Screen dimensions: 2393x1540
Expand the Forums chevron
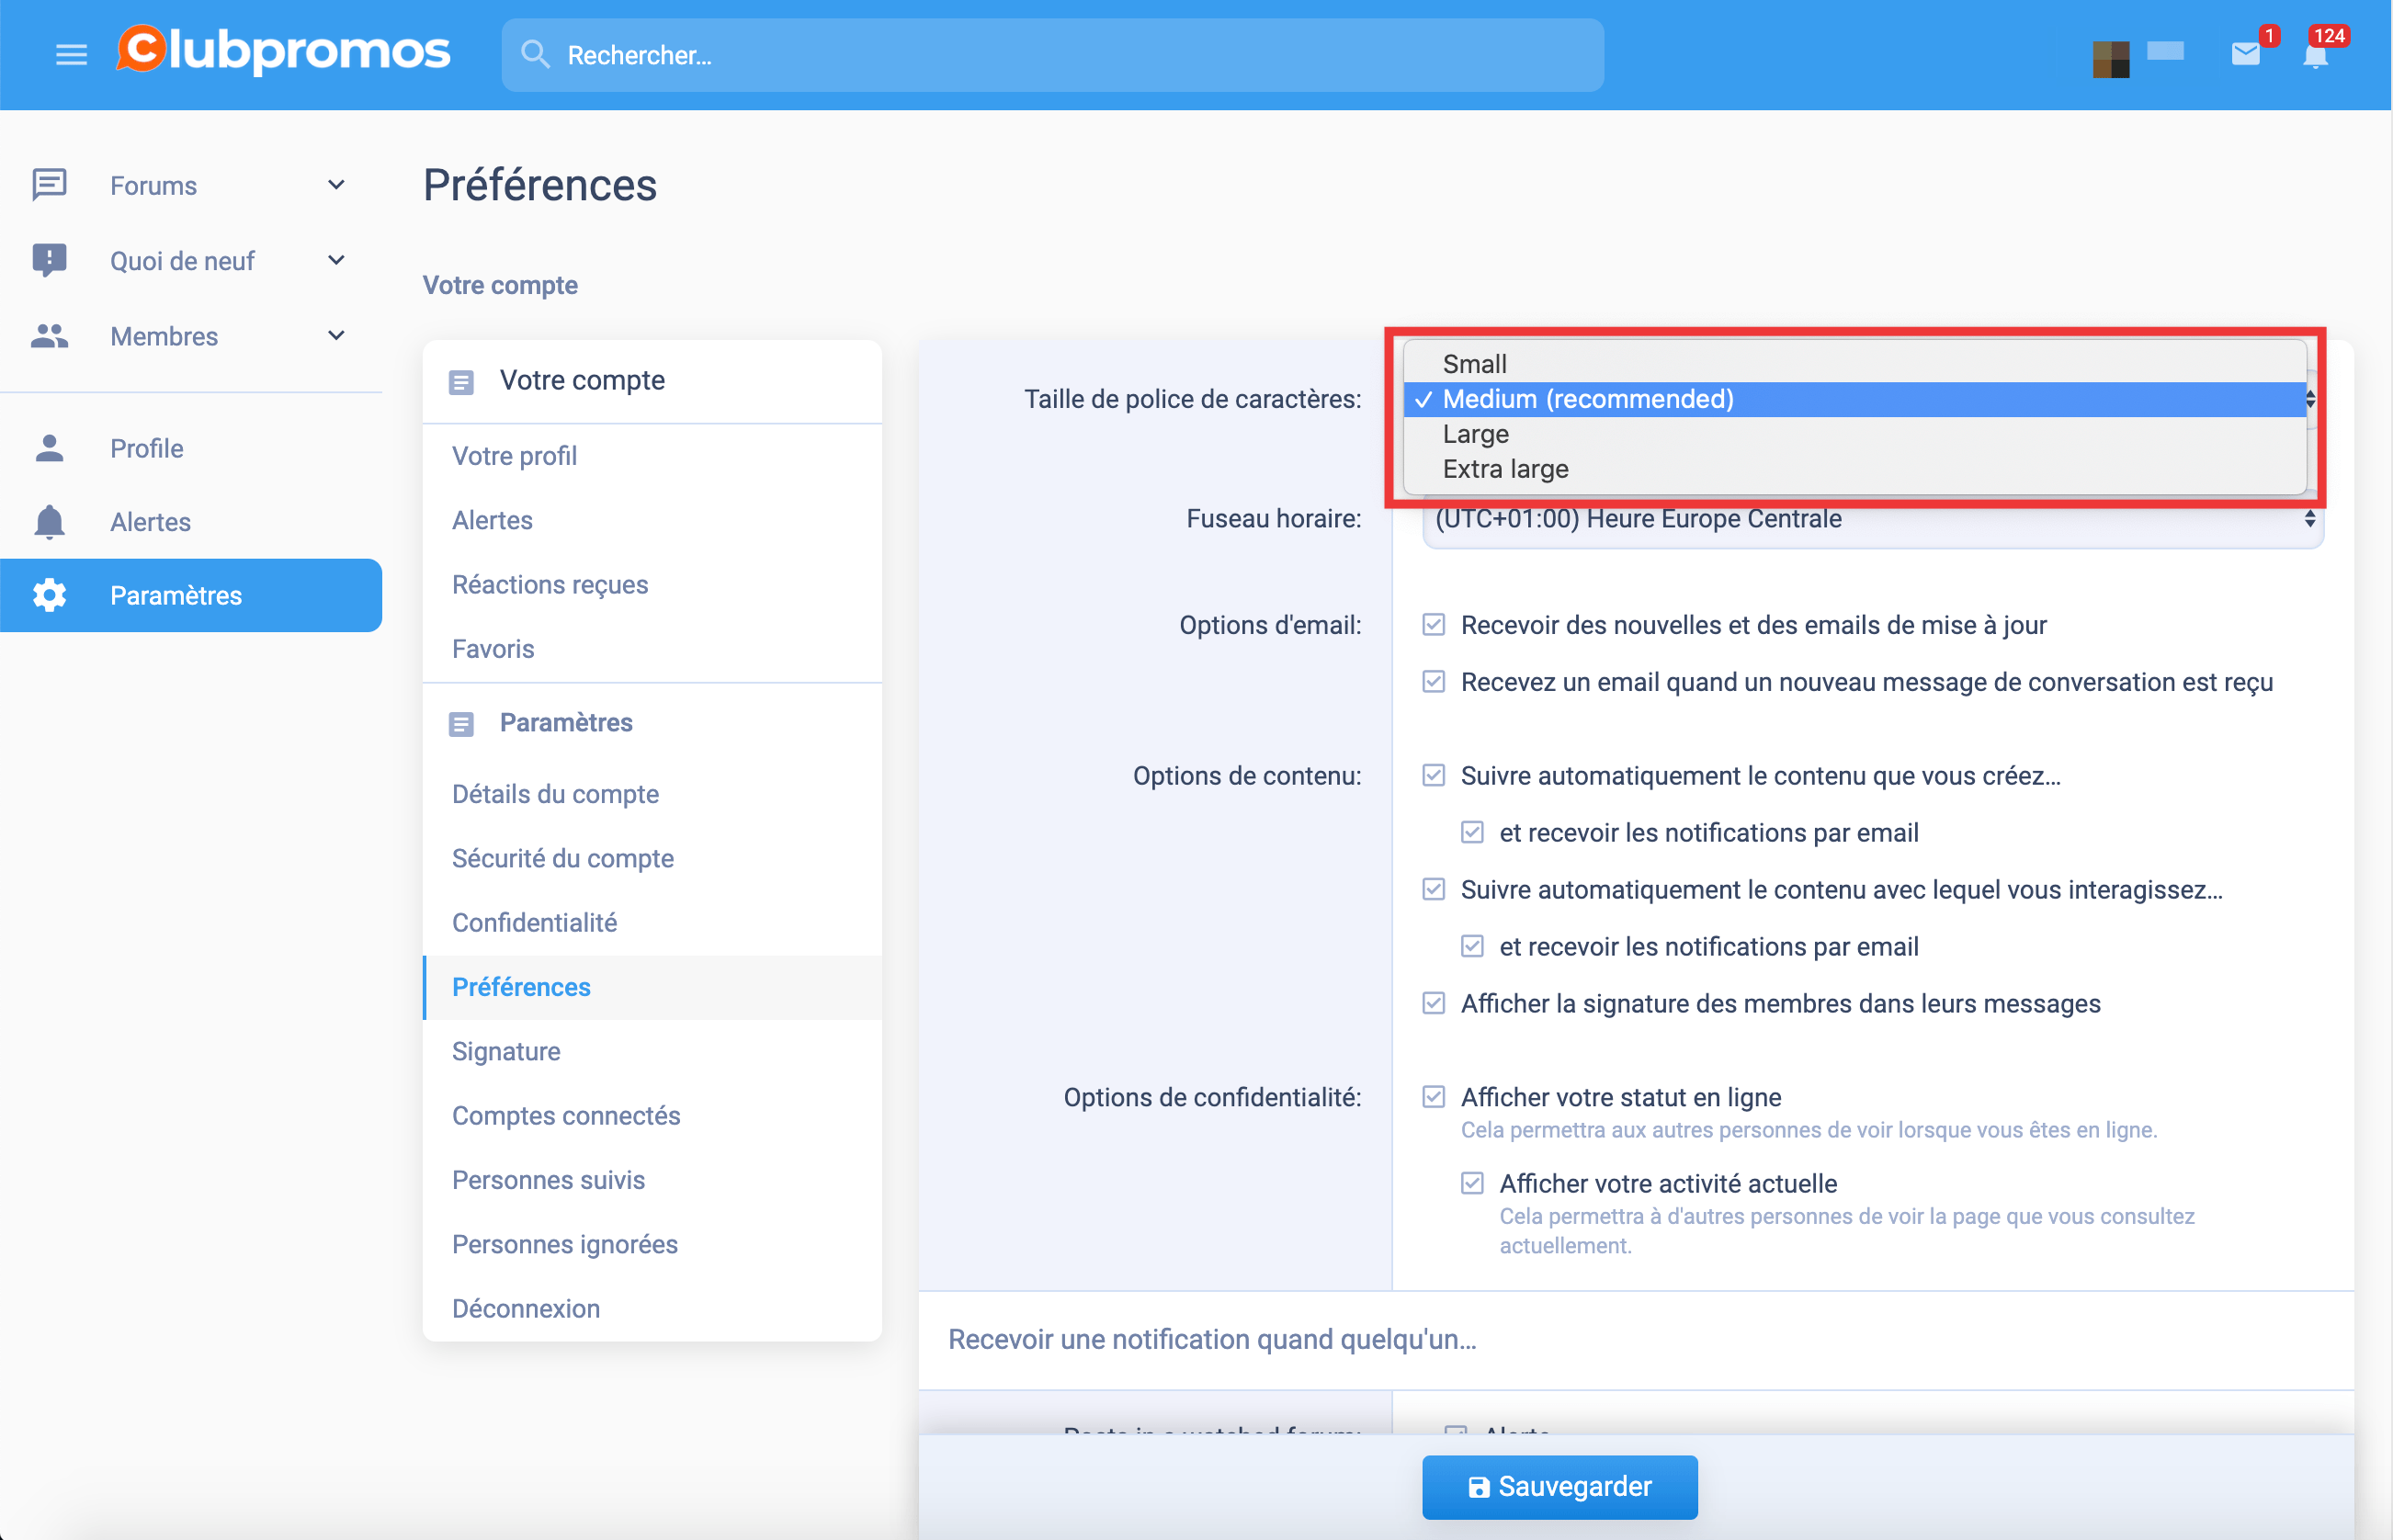click(x=336, y=185)
